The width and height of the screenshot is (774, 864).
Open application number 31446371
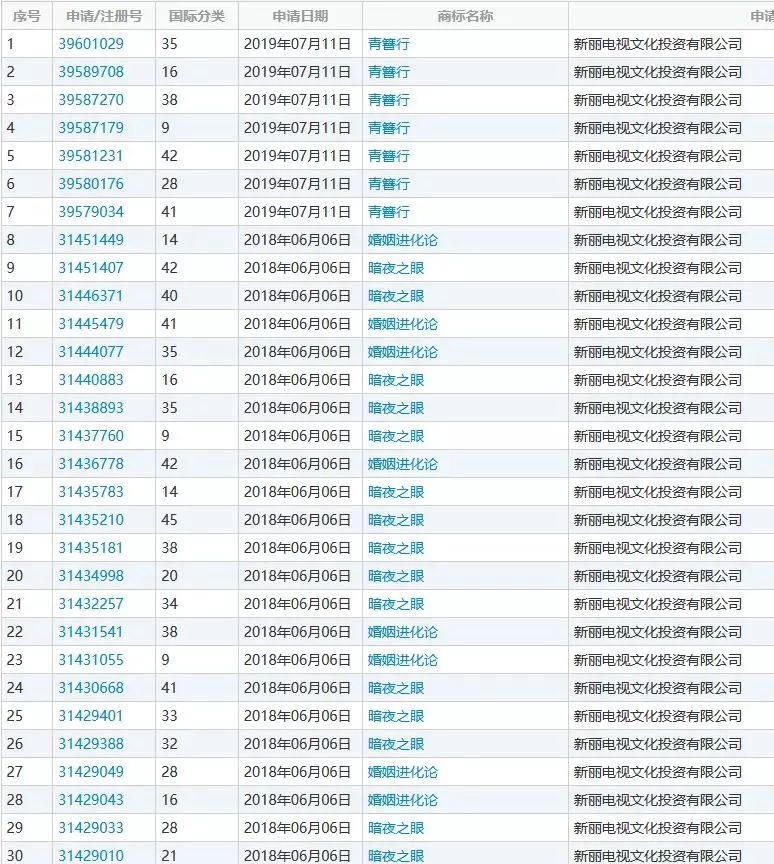coord(91,296)
